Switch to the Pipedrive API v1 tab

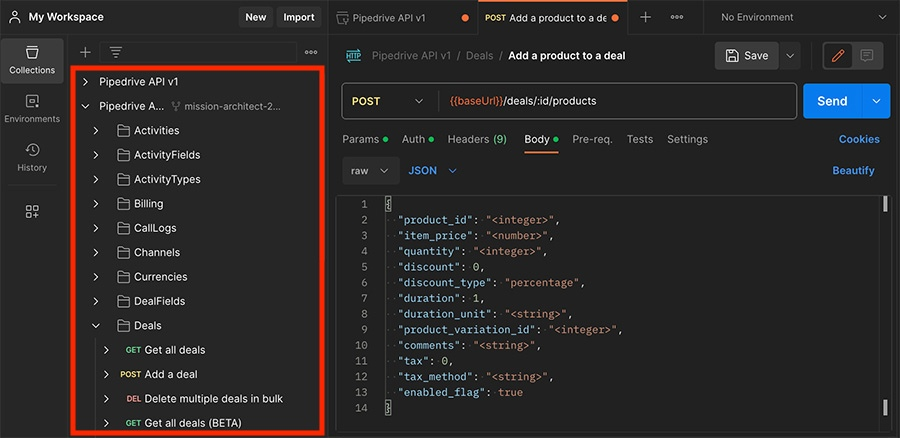[x=403, y=17]
